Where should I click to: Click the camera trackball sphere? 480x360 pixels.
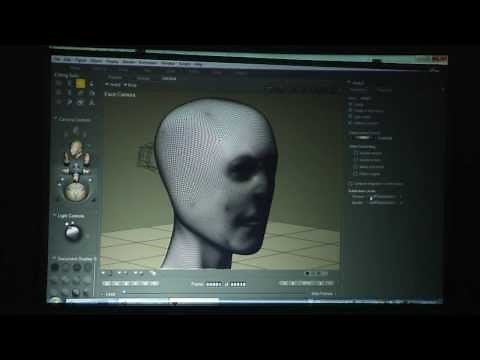click(x=77, y=192)
